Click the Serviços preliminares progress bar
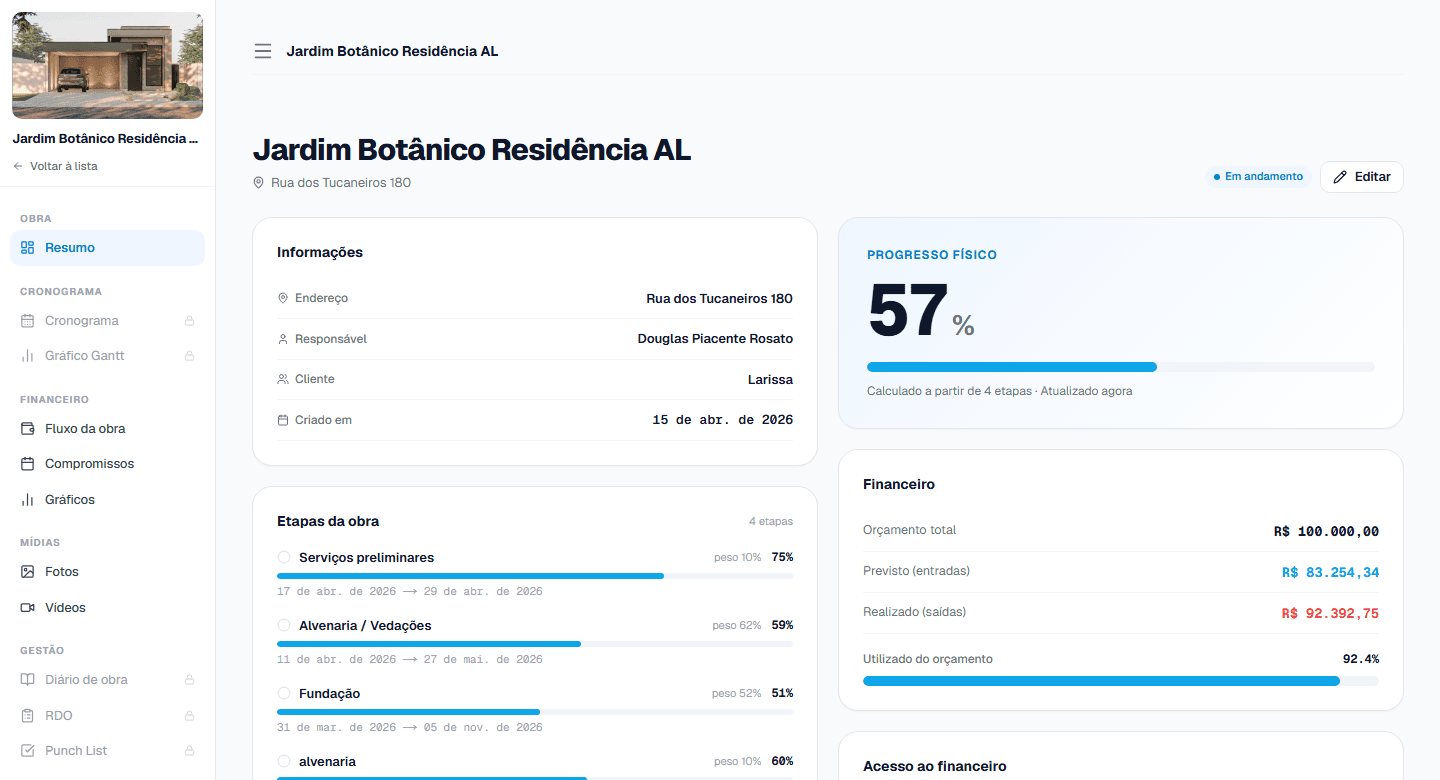The image size is (1440, 780). pyautogui.click(x=535, y=576)
